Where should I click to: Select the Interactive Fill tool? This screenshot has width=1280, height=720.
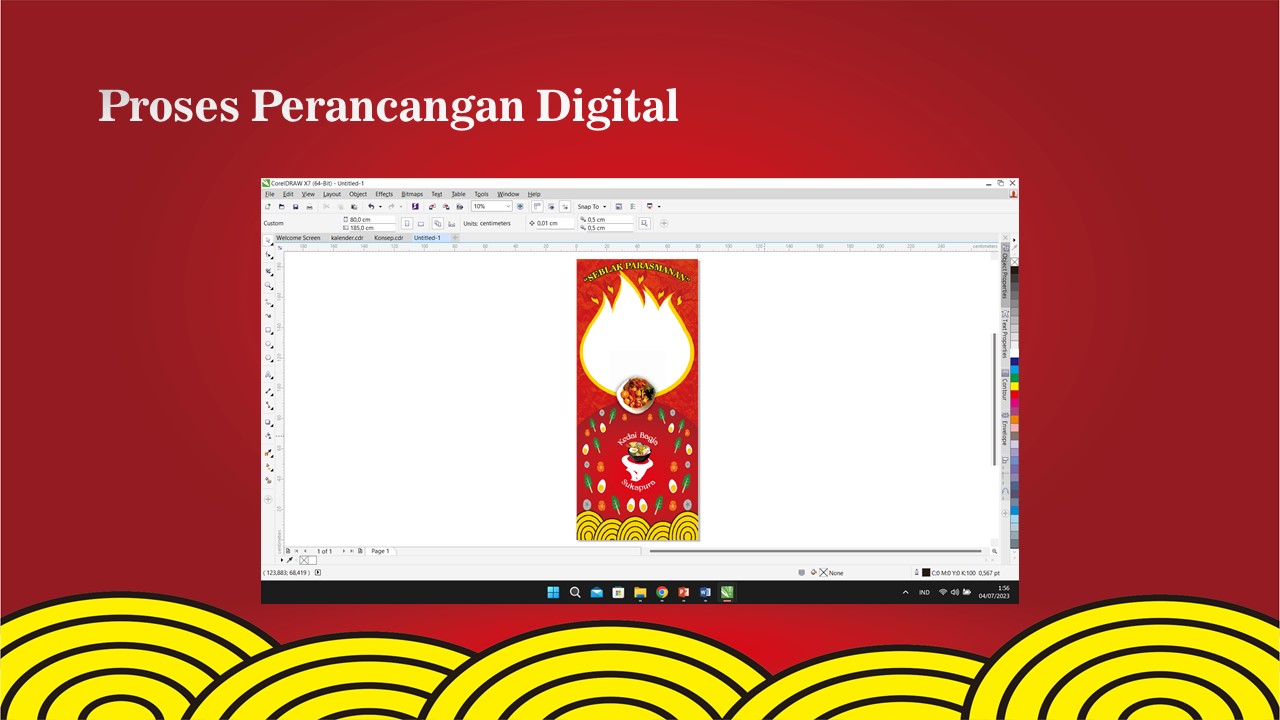268,468
